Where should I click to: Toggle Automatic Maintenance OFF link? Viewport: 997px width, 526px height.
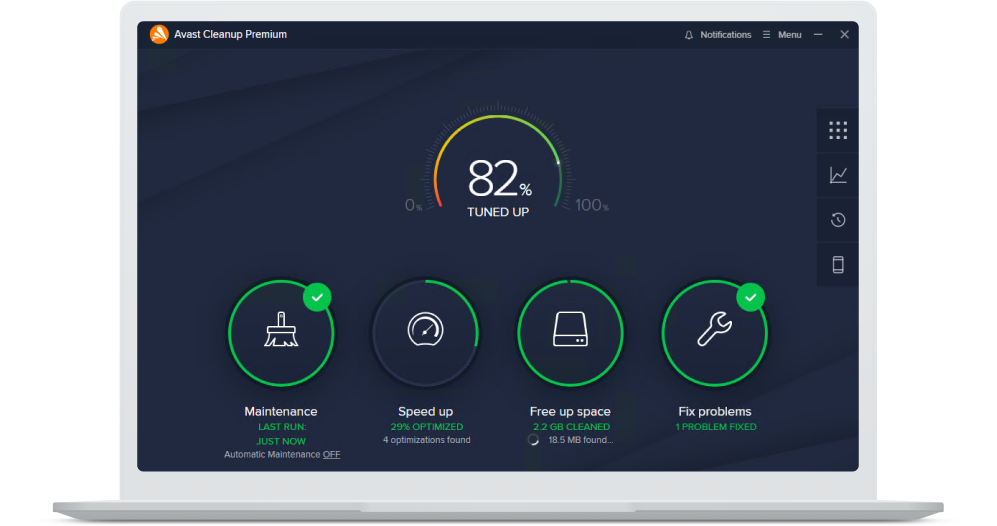tap(331, 454)
